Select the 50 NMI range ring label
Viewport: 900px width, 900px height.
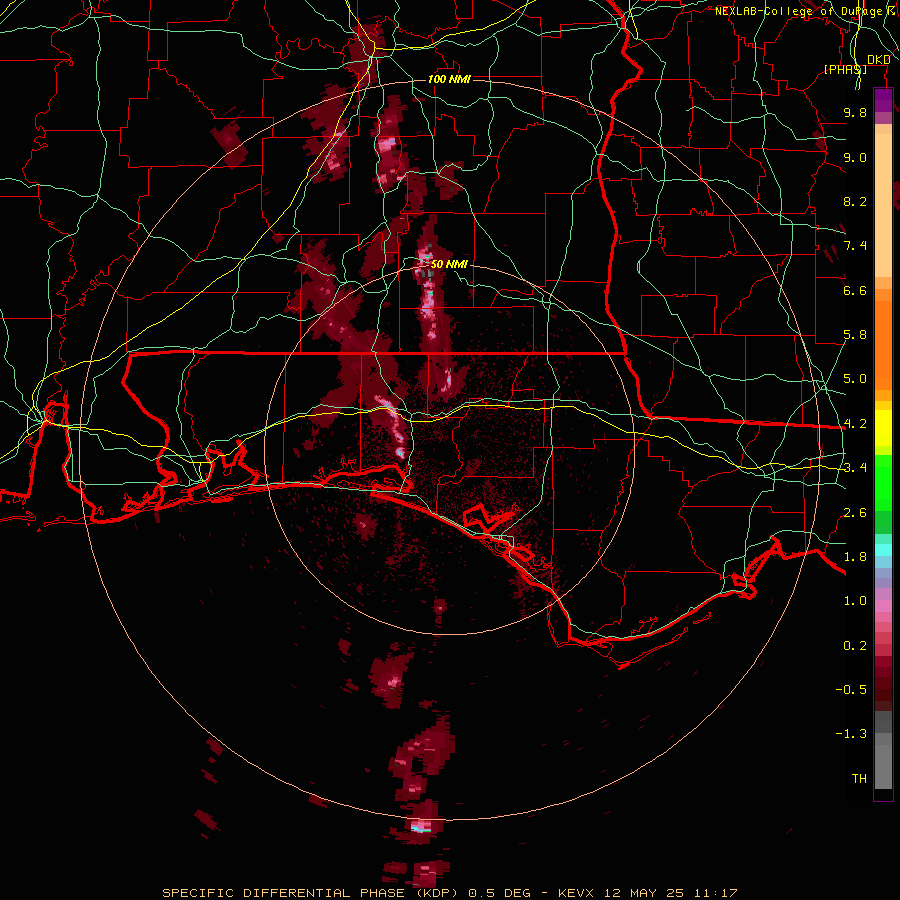(449, 264)
